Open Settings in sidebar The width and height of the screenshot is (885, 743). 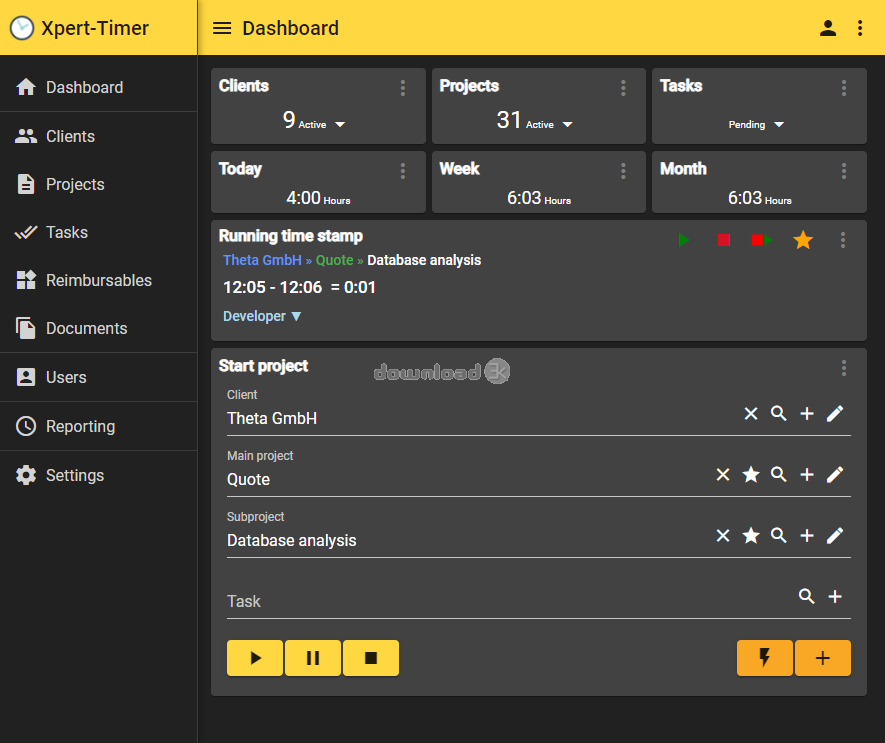99,476
